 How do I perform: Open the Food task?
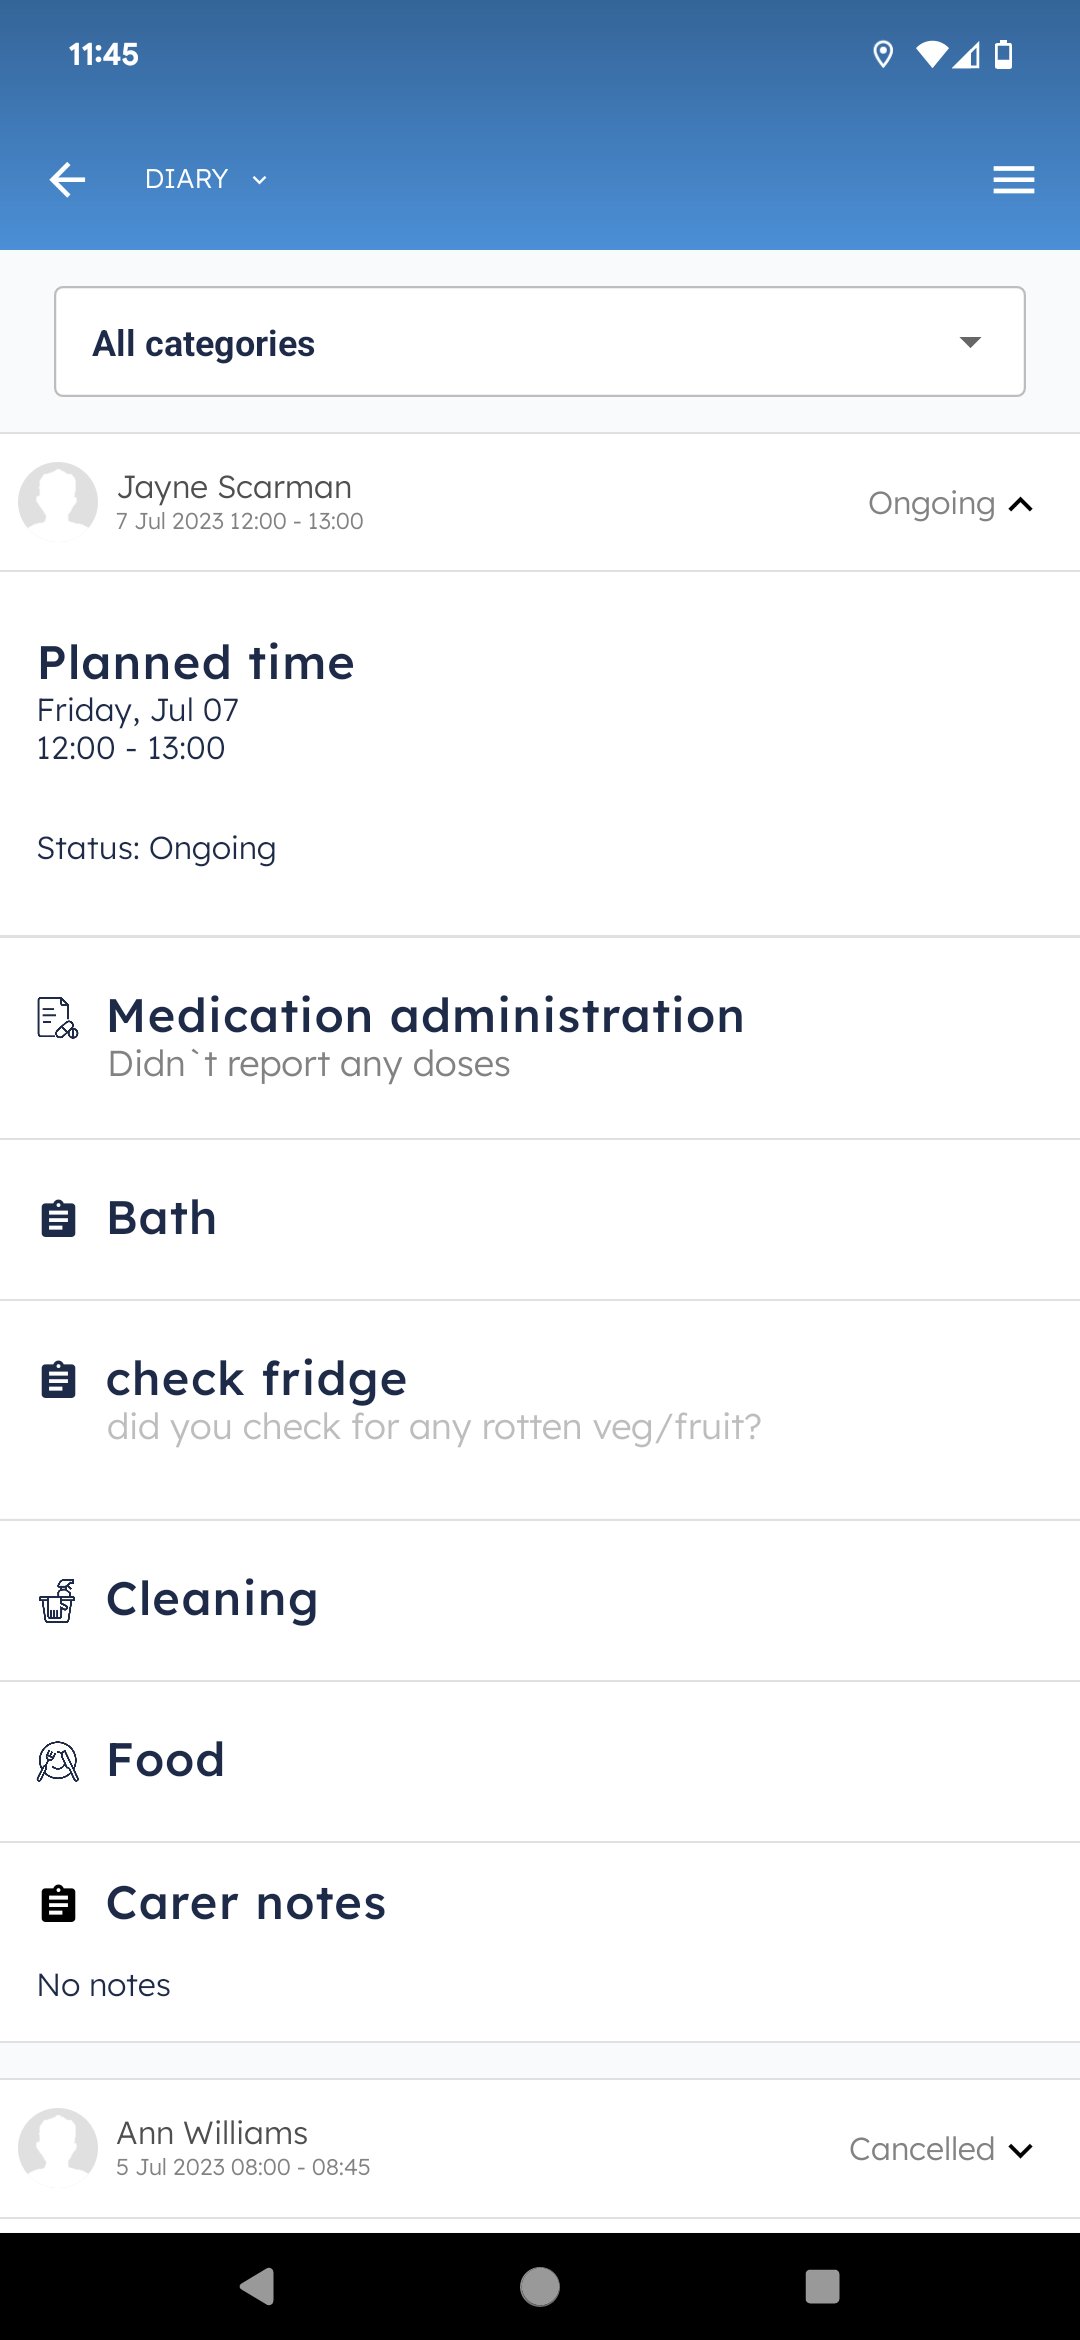pyautogui.click(x=166, y=1761)
